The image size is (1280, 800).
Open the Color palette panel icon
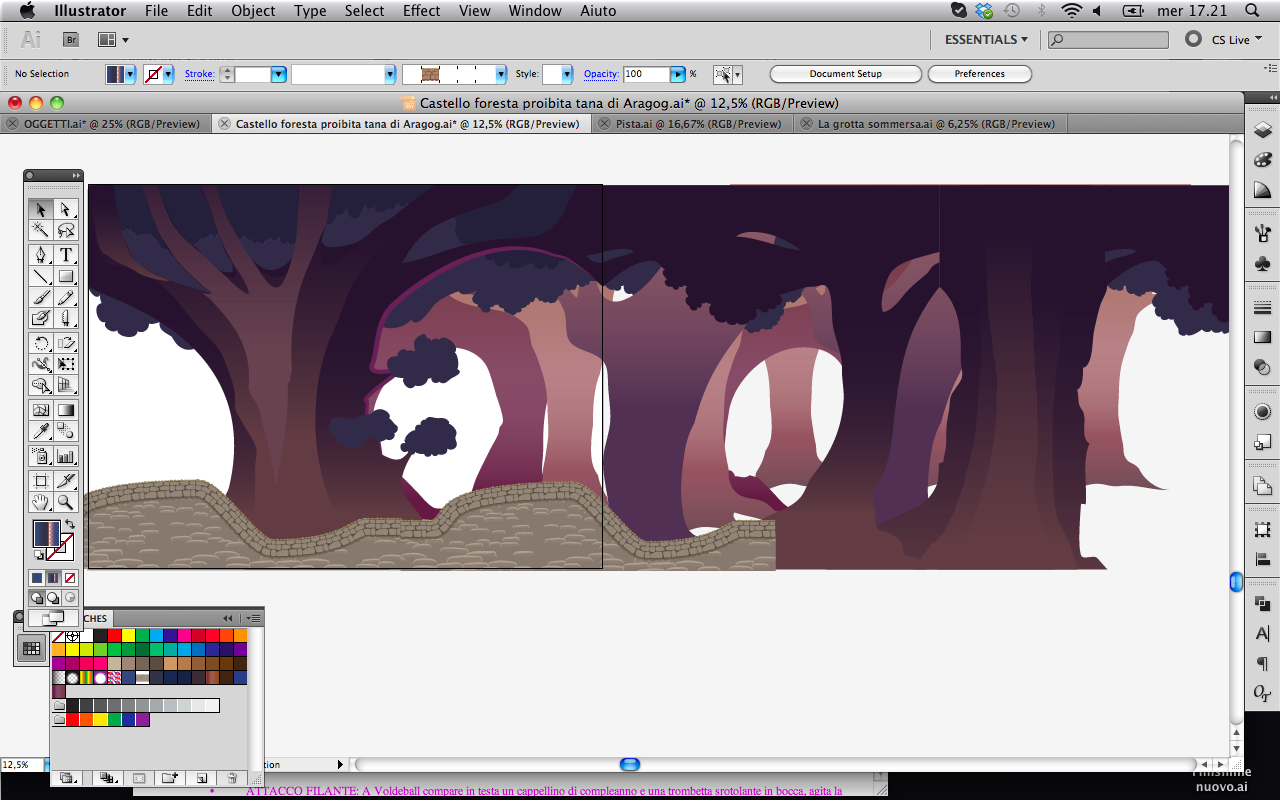1262,160
